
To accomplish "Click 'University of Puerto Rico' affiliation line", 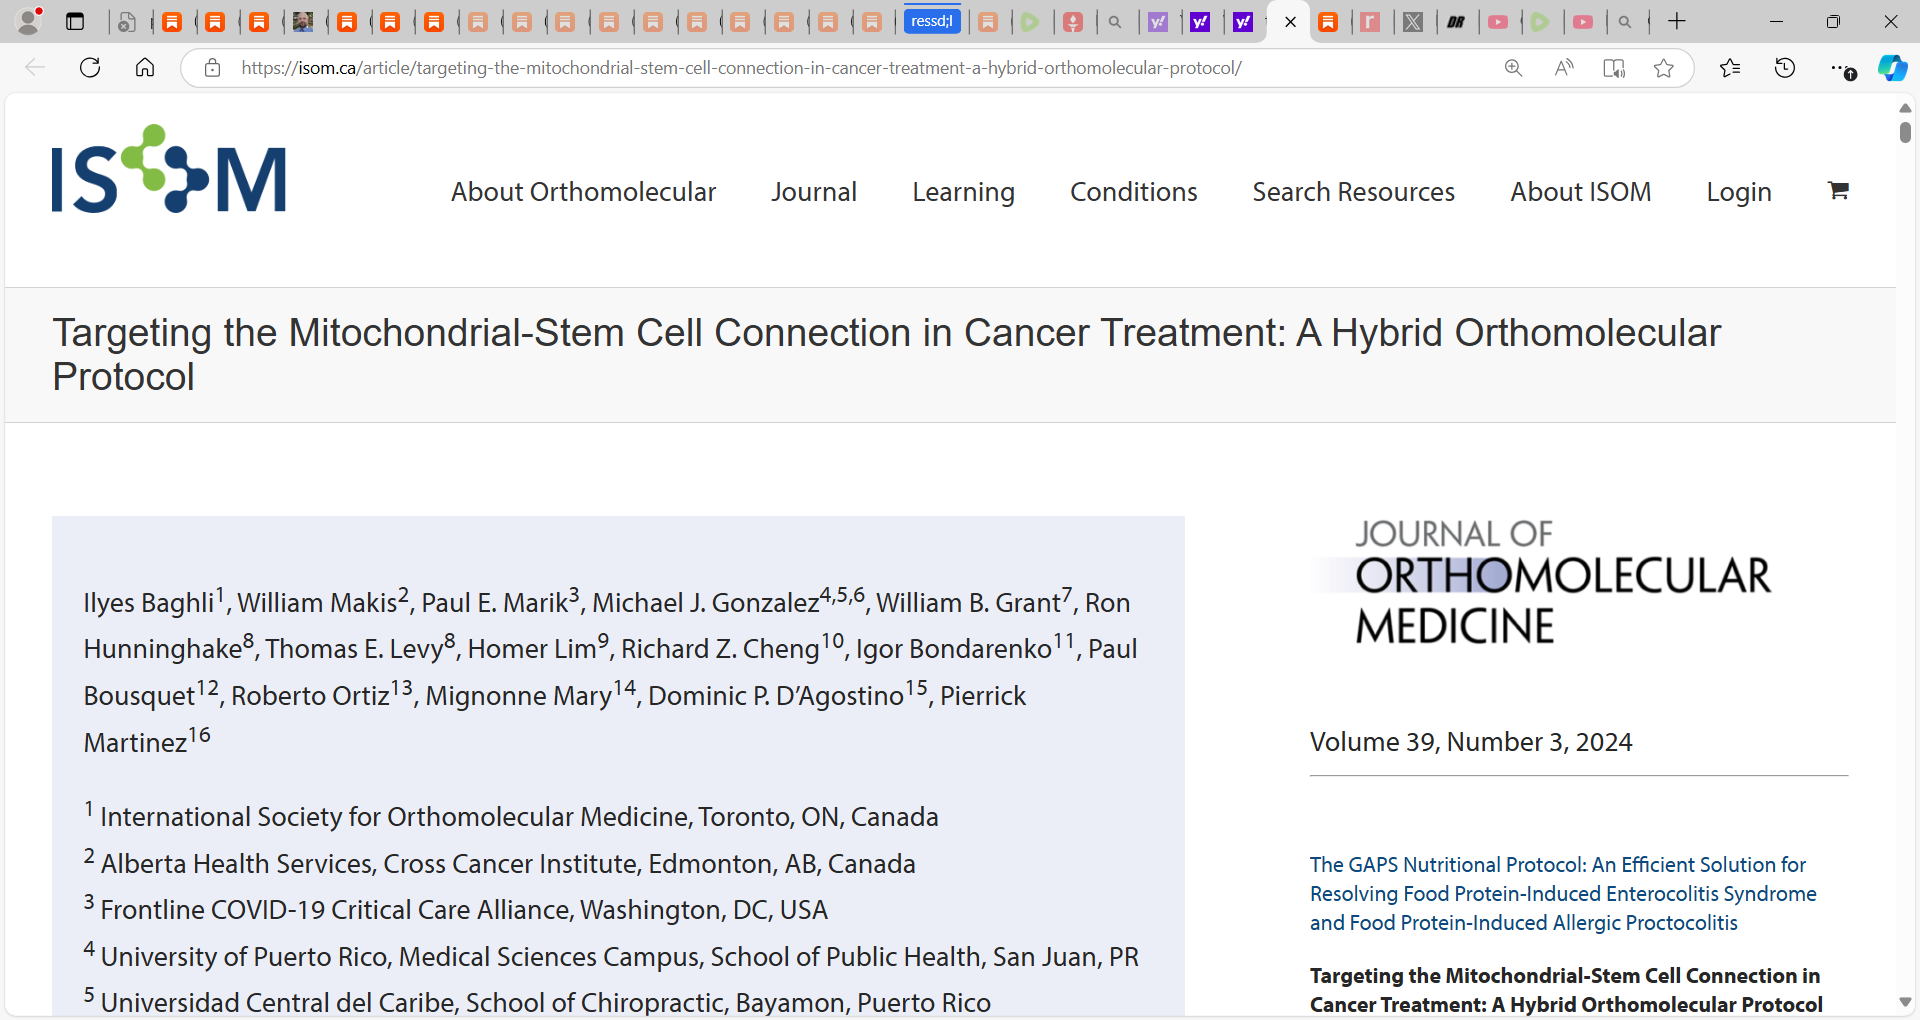I will (611, 956).
